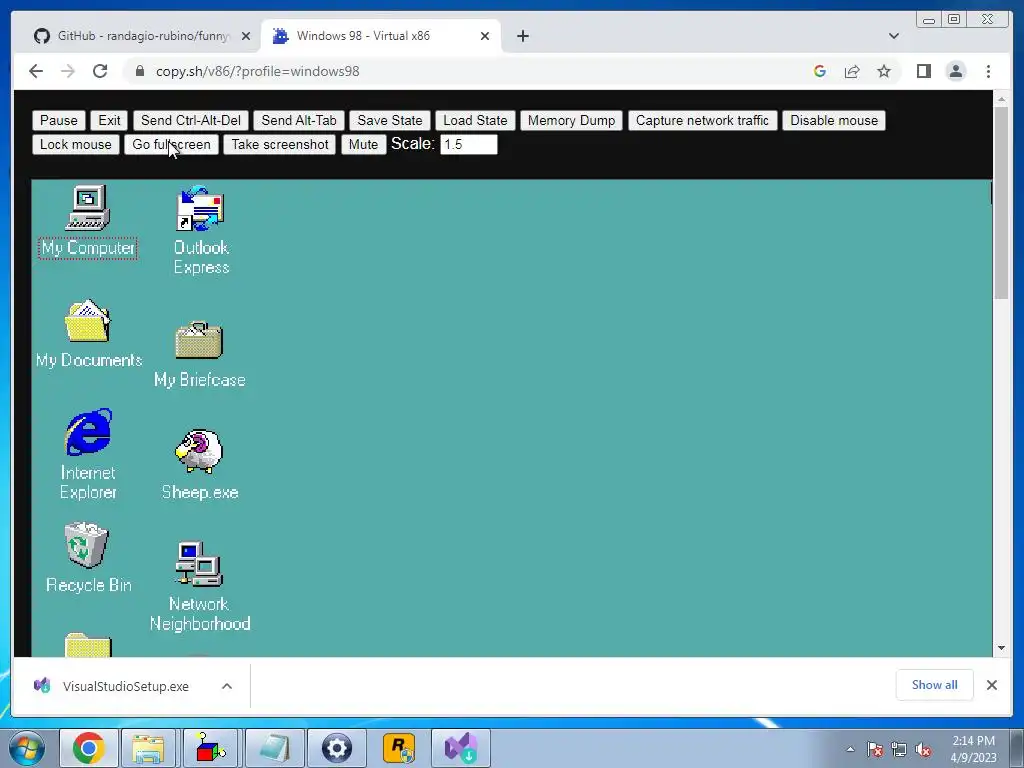Viewport: 1024px width, 768px height.
Task: Reload the current page
Action: tap(100, 71)
